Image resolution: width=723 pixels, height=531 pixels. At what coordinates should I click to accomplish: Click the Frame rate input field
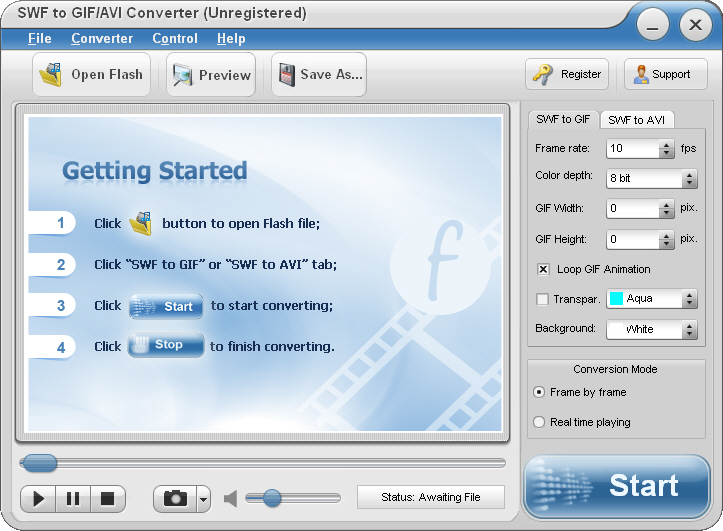[633, 148]
